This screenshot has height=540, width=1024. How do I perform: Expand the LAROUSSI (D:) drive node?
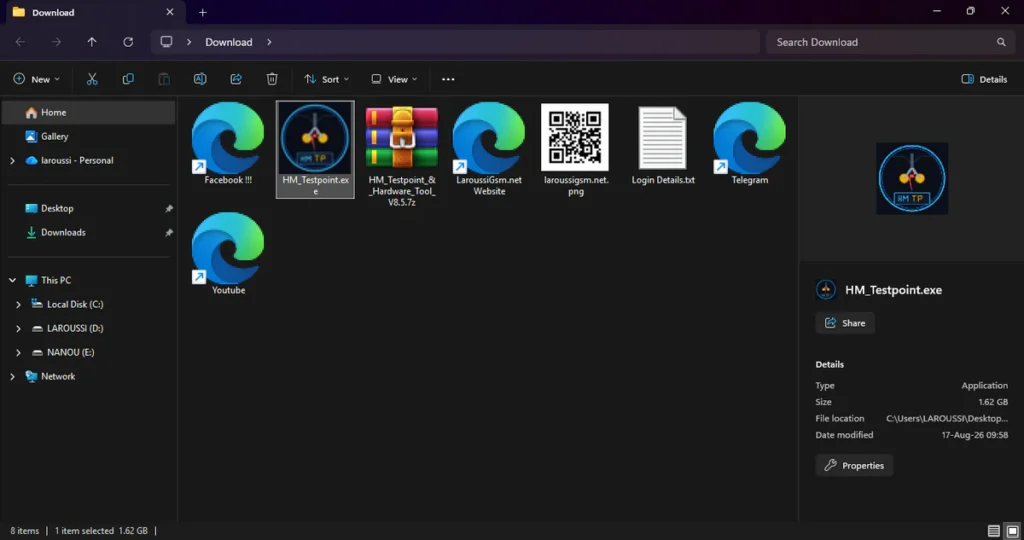(x=18, y=328)
